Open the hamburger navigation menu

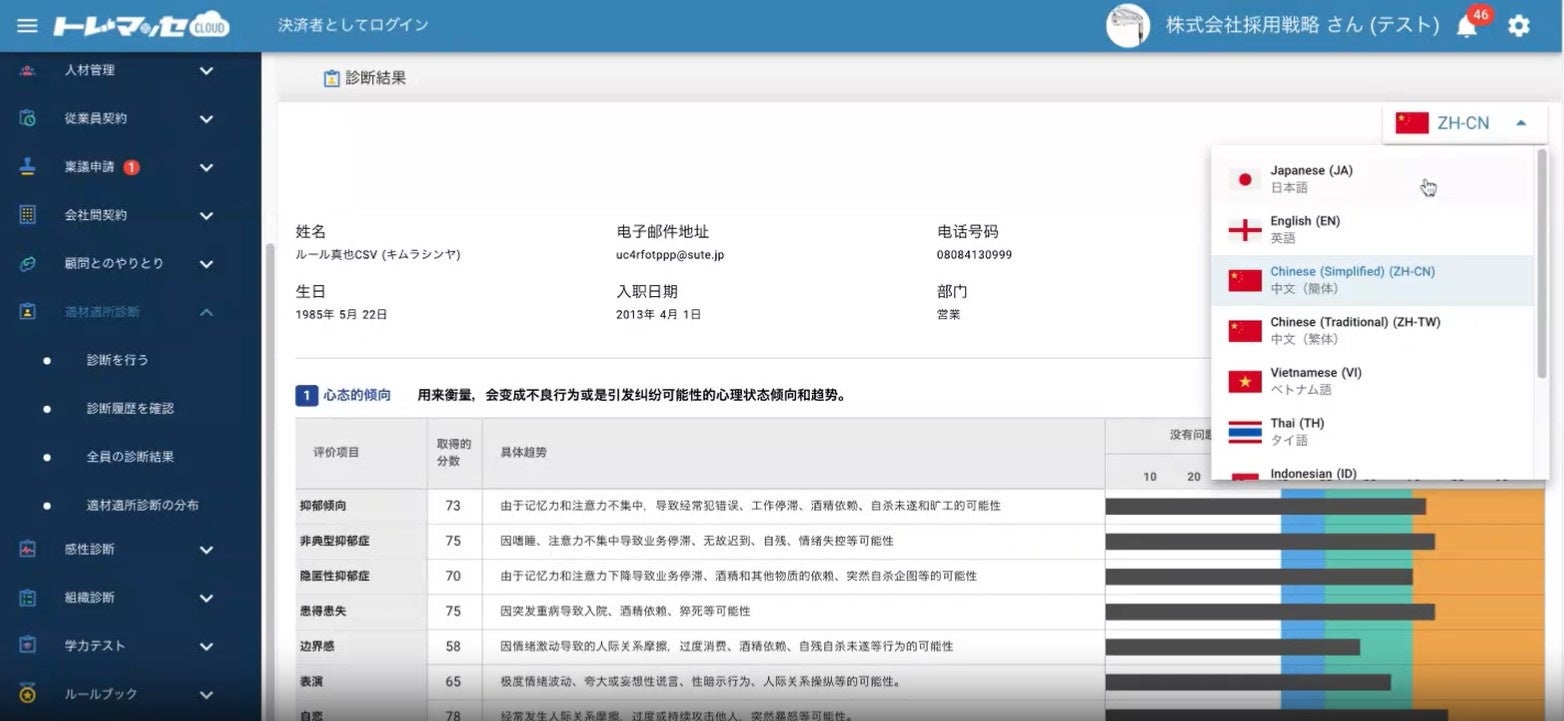(27, 25)
